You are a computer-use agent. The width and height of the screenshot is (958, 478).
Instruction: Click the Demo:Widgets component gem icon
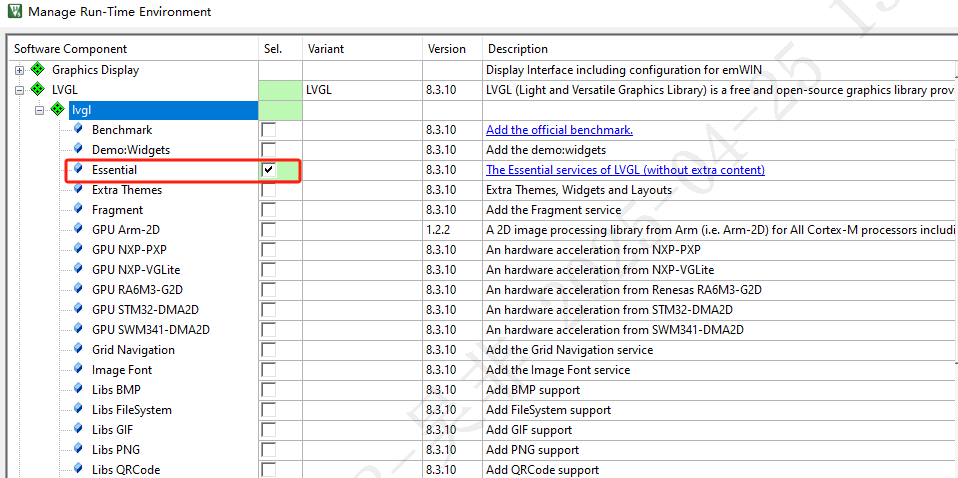click(x=78, y=149)
